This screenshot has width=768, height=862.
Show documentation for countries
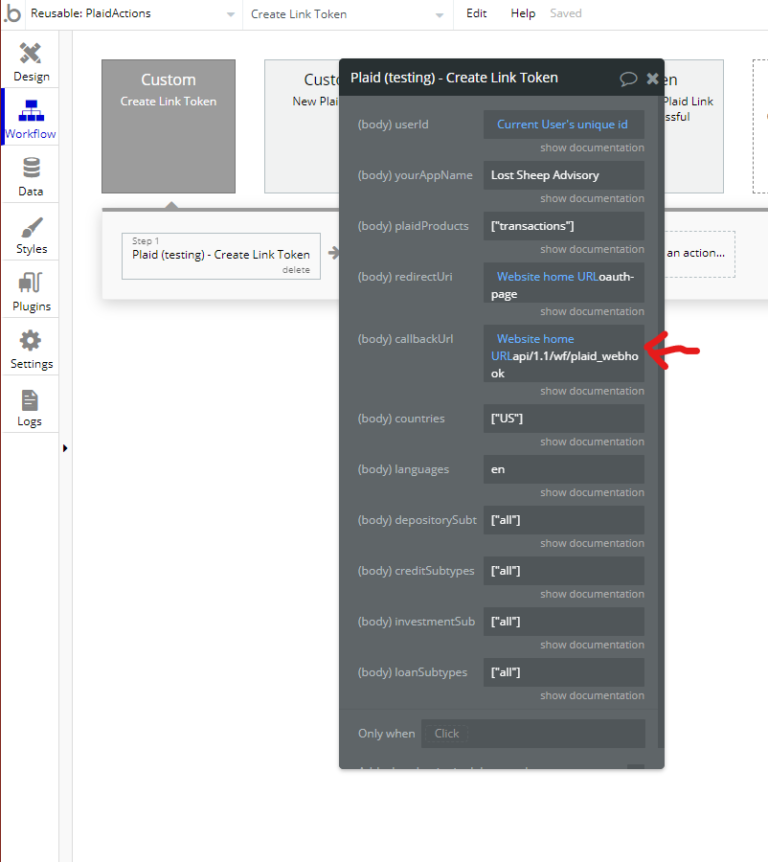(x=592, y=442)
